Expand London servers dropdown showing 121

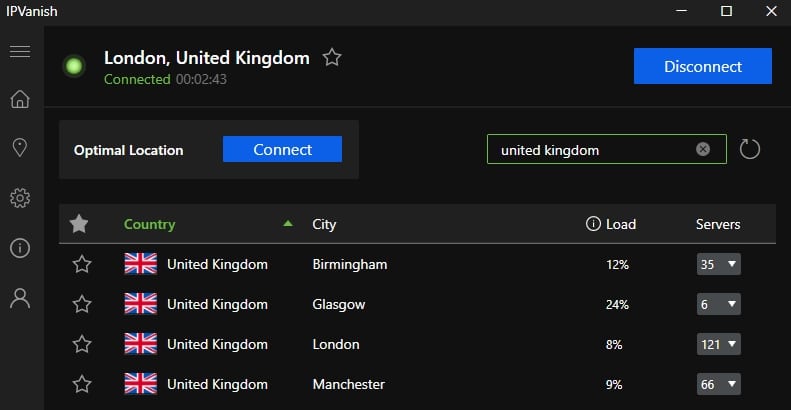pyautogui.click(x=718, y=344)
